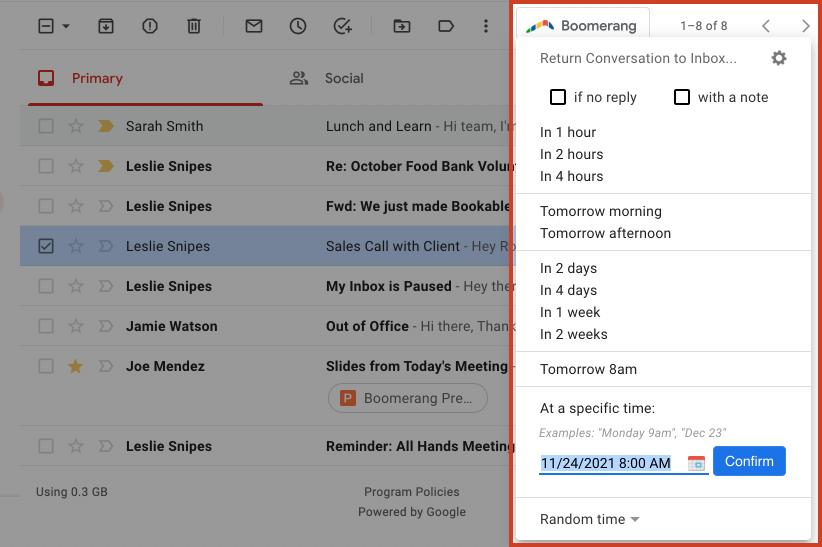This screenshot has width=822, height=547.
Task: Choose 'Tomorrow morning' option
Action: click(601, 211)
